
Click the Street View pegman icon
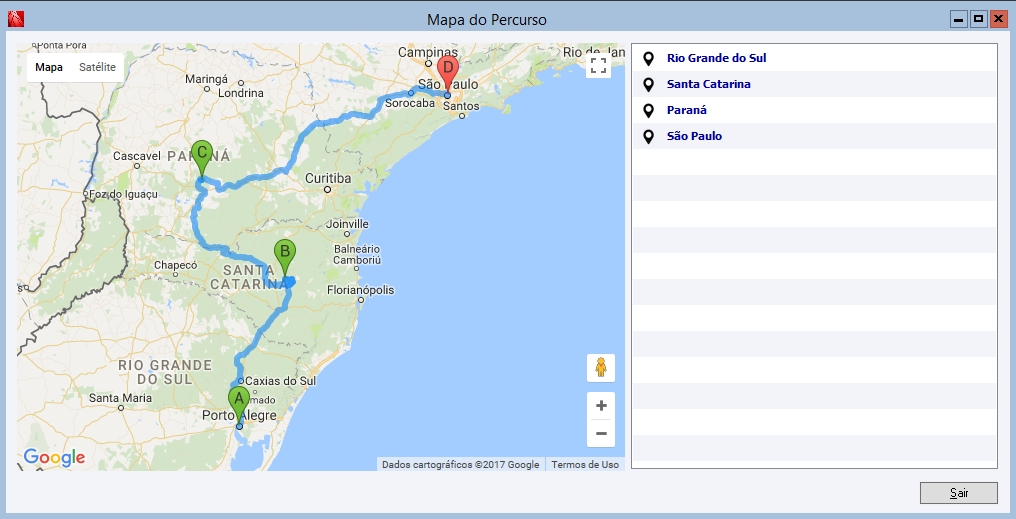(601, 367)
